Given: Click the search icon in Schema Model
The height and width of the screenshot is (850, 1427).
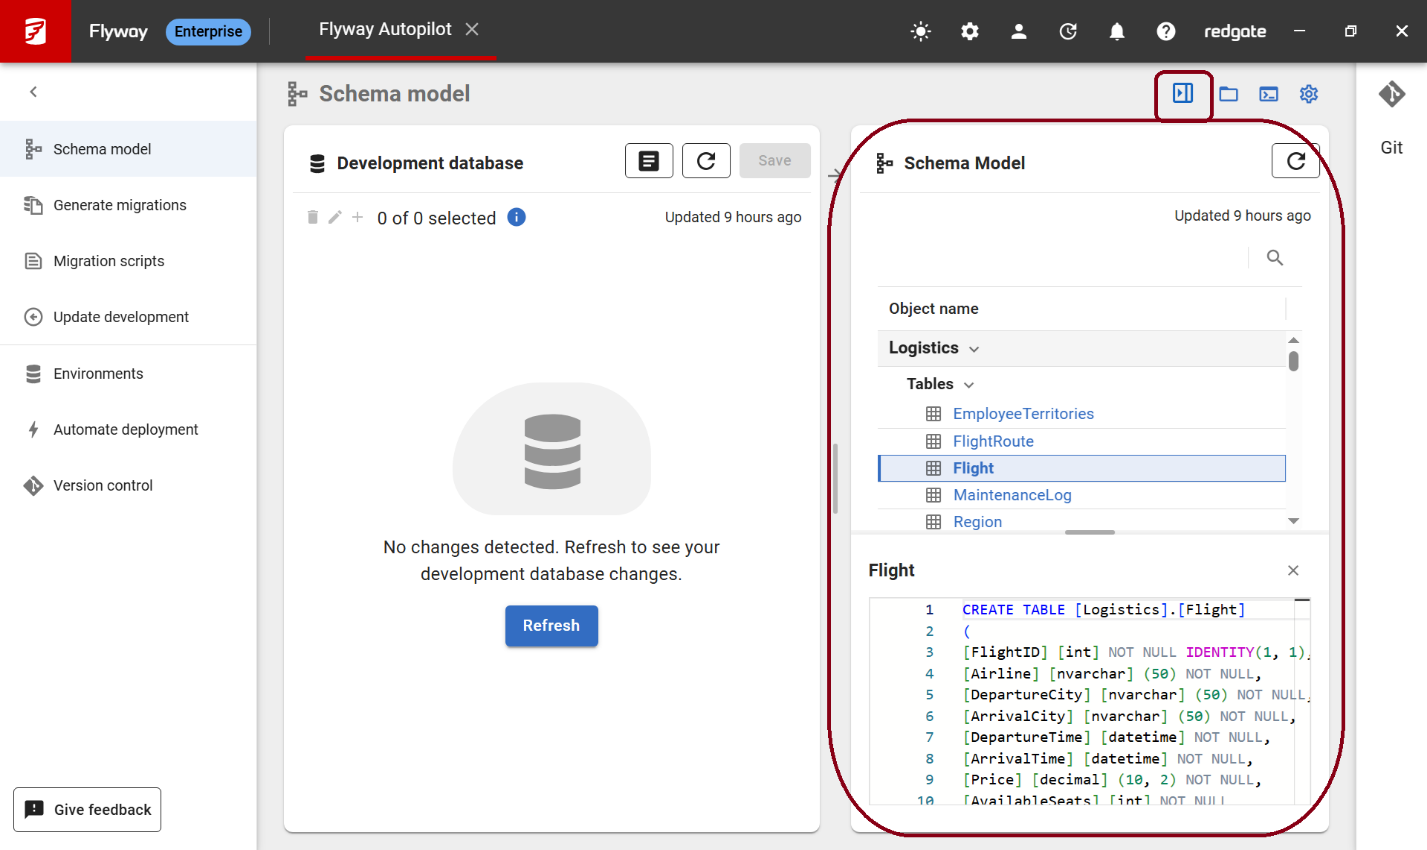Looking at the screenshot, I should [x=1274, y=258].
